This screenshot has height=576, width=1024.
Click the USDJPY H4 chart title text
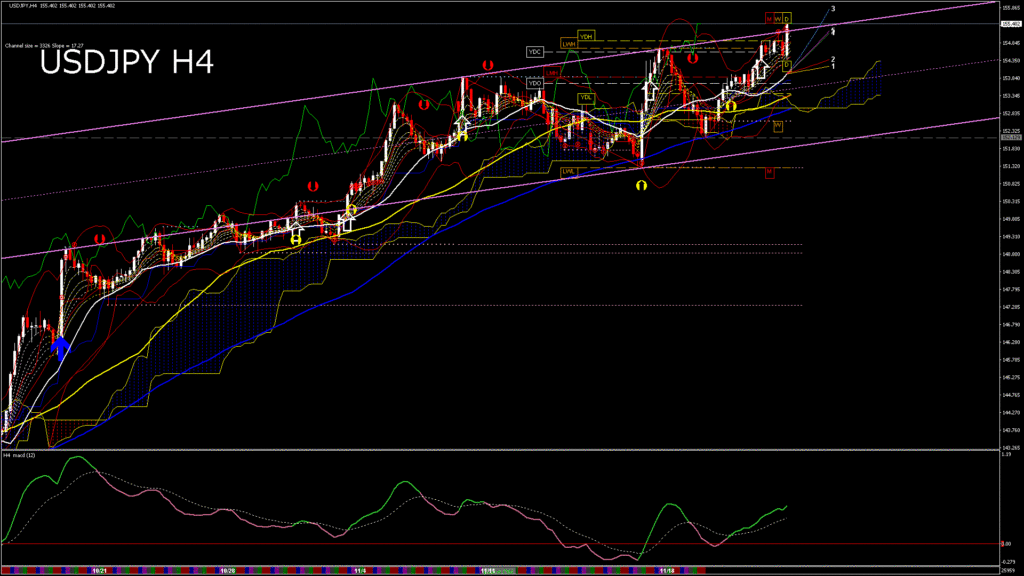pos(126,64)
